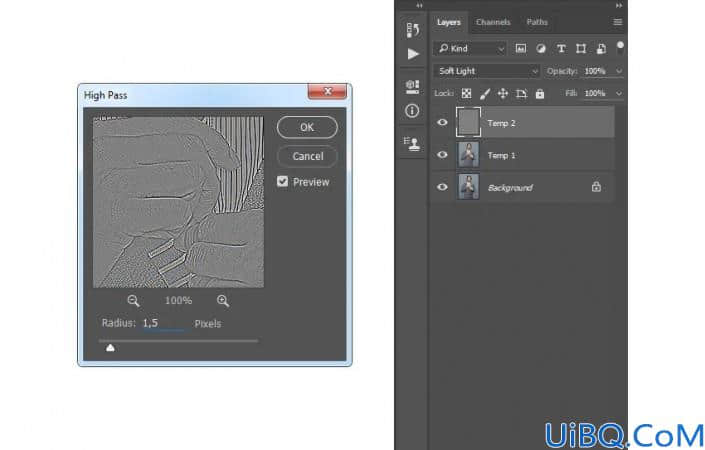This screenshot has height=450, width=705.
Task: Click inside the High Pass preview image
Action: (178, 202)
